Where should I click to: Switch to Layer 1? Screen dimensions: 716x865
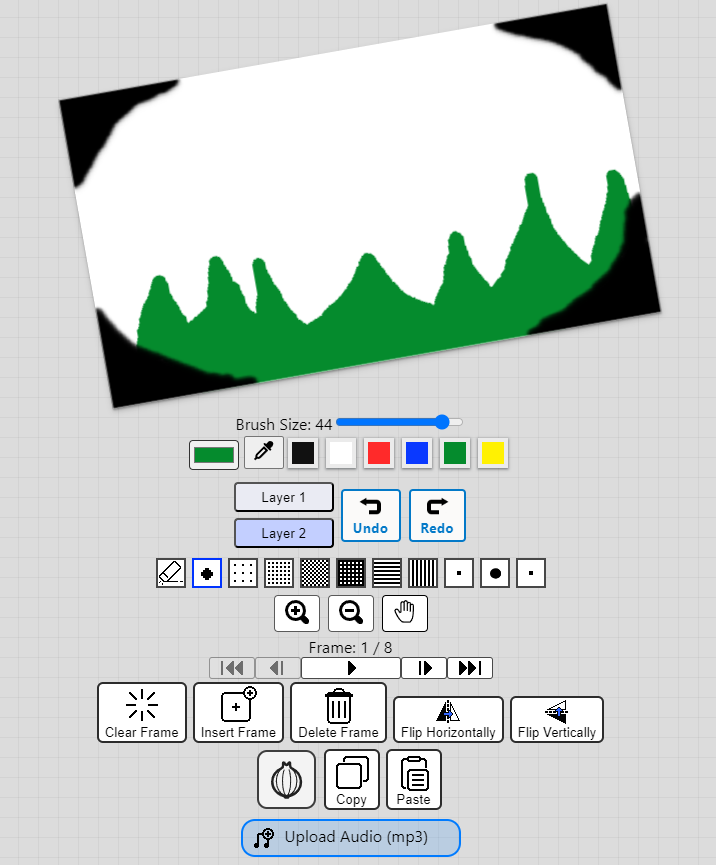[x=284, y=497]
